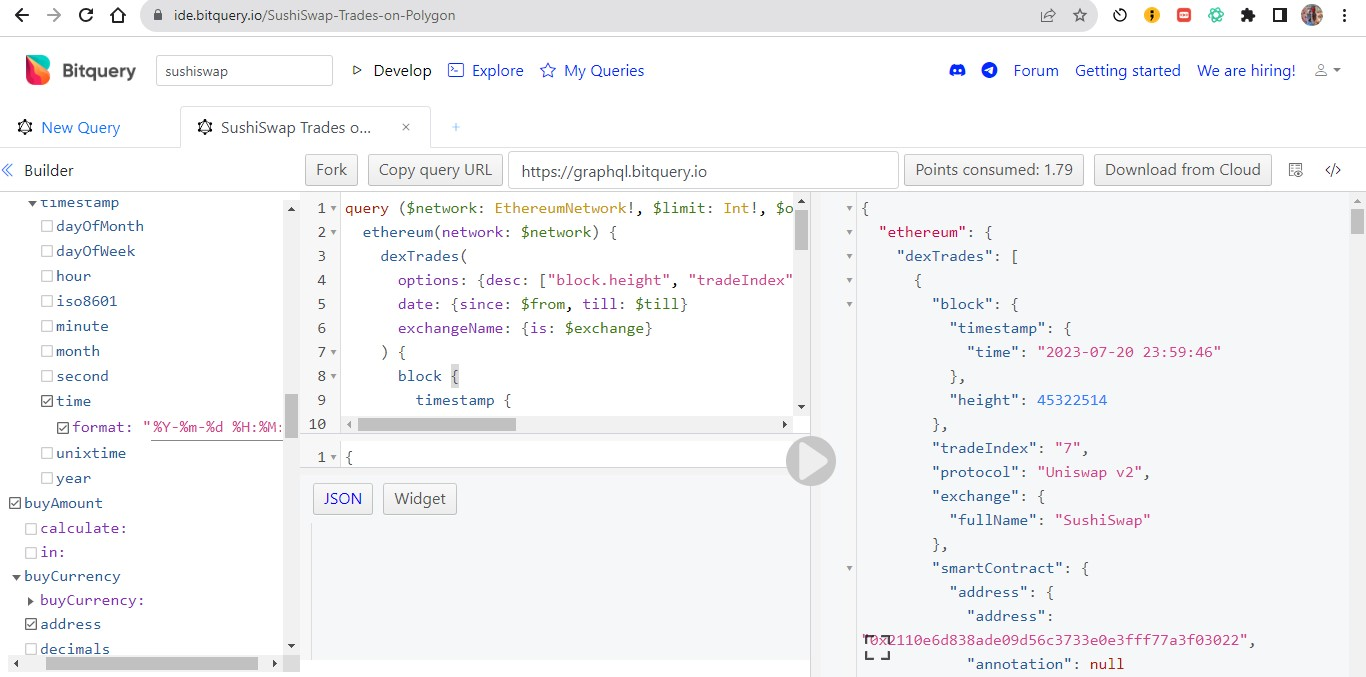This screenshot has width=1366, height=677.
Task: Check the dayOfWeek field
Action: pos(47,252)
